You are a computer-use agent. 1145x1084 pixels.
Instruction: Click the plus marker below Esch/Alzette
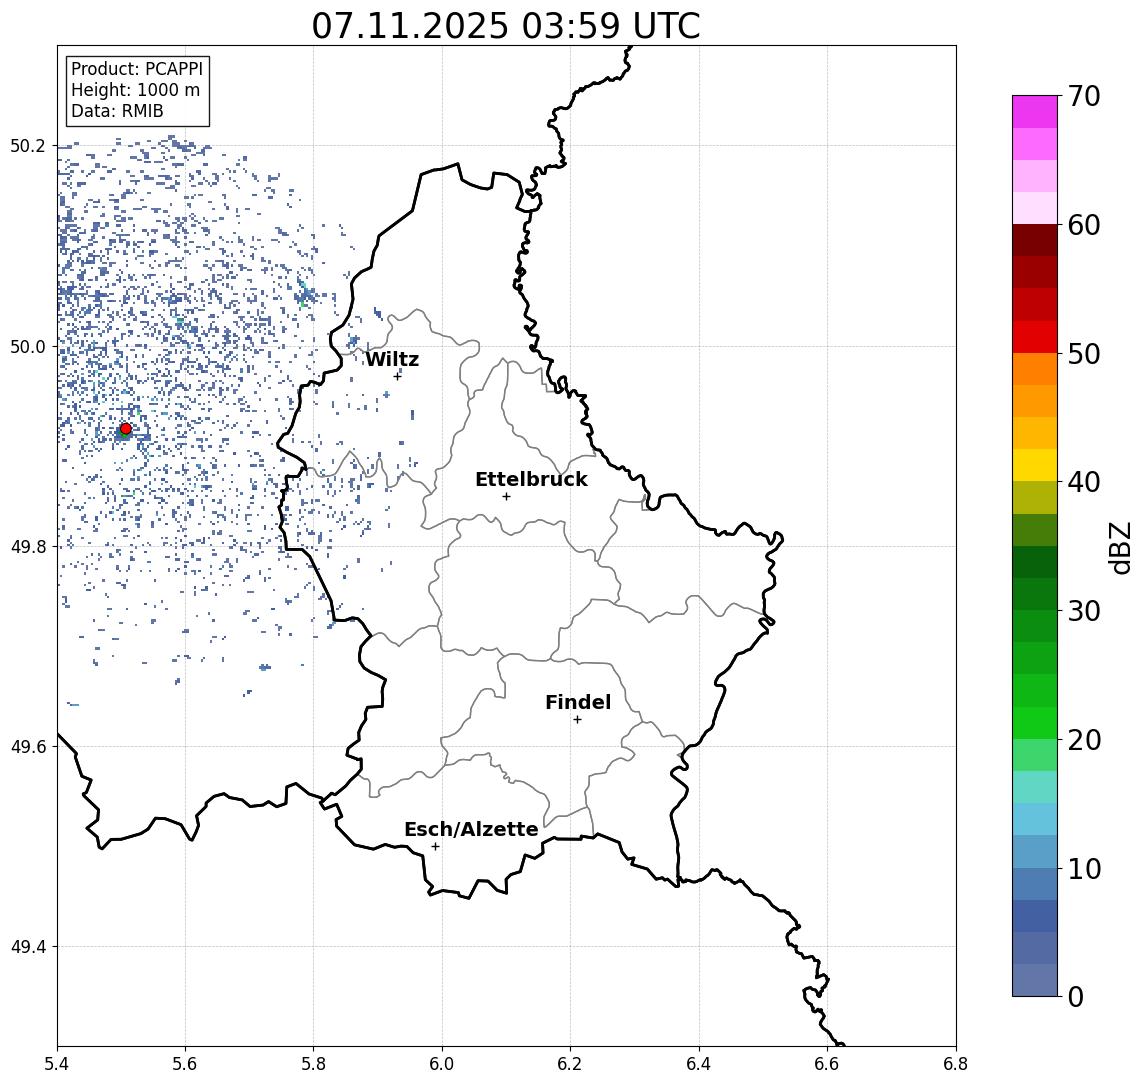click(x=435, y=847)
